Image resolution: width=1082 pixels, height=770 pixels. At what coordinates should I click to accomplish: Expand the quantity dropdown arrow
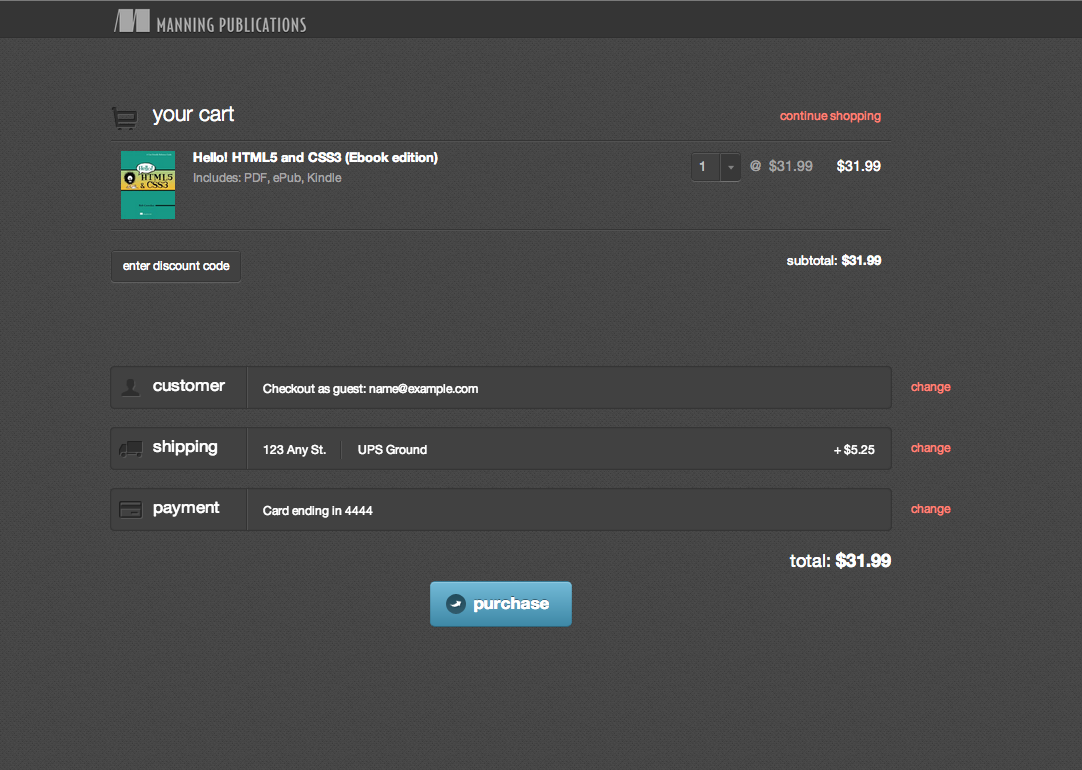(x=730, y=167)
